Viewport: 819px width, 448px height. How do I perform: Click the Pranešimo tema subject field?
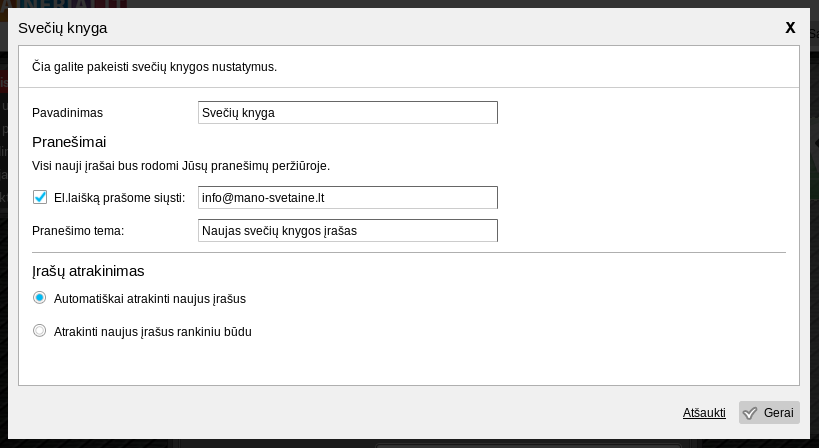(x=347, y=231)
